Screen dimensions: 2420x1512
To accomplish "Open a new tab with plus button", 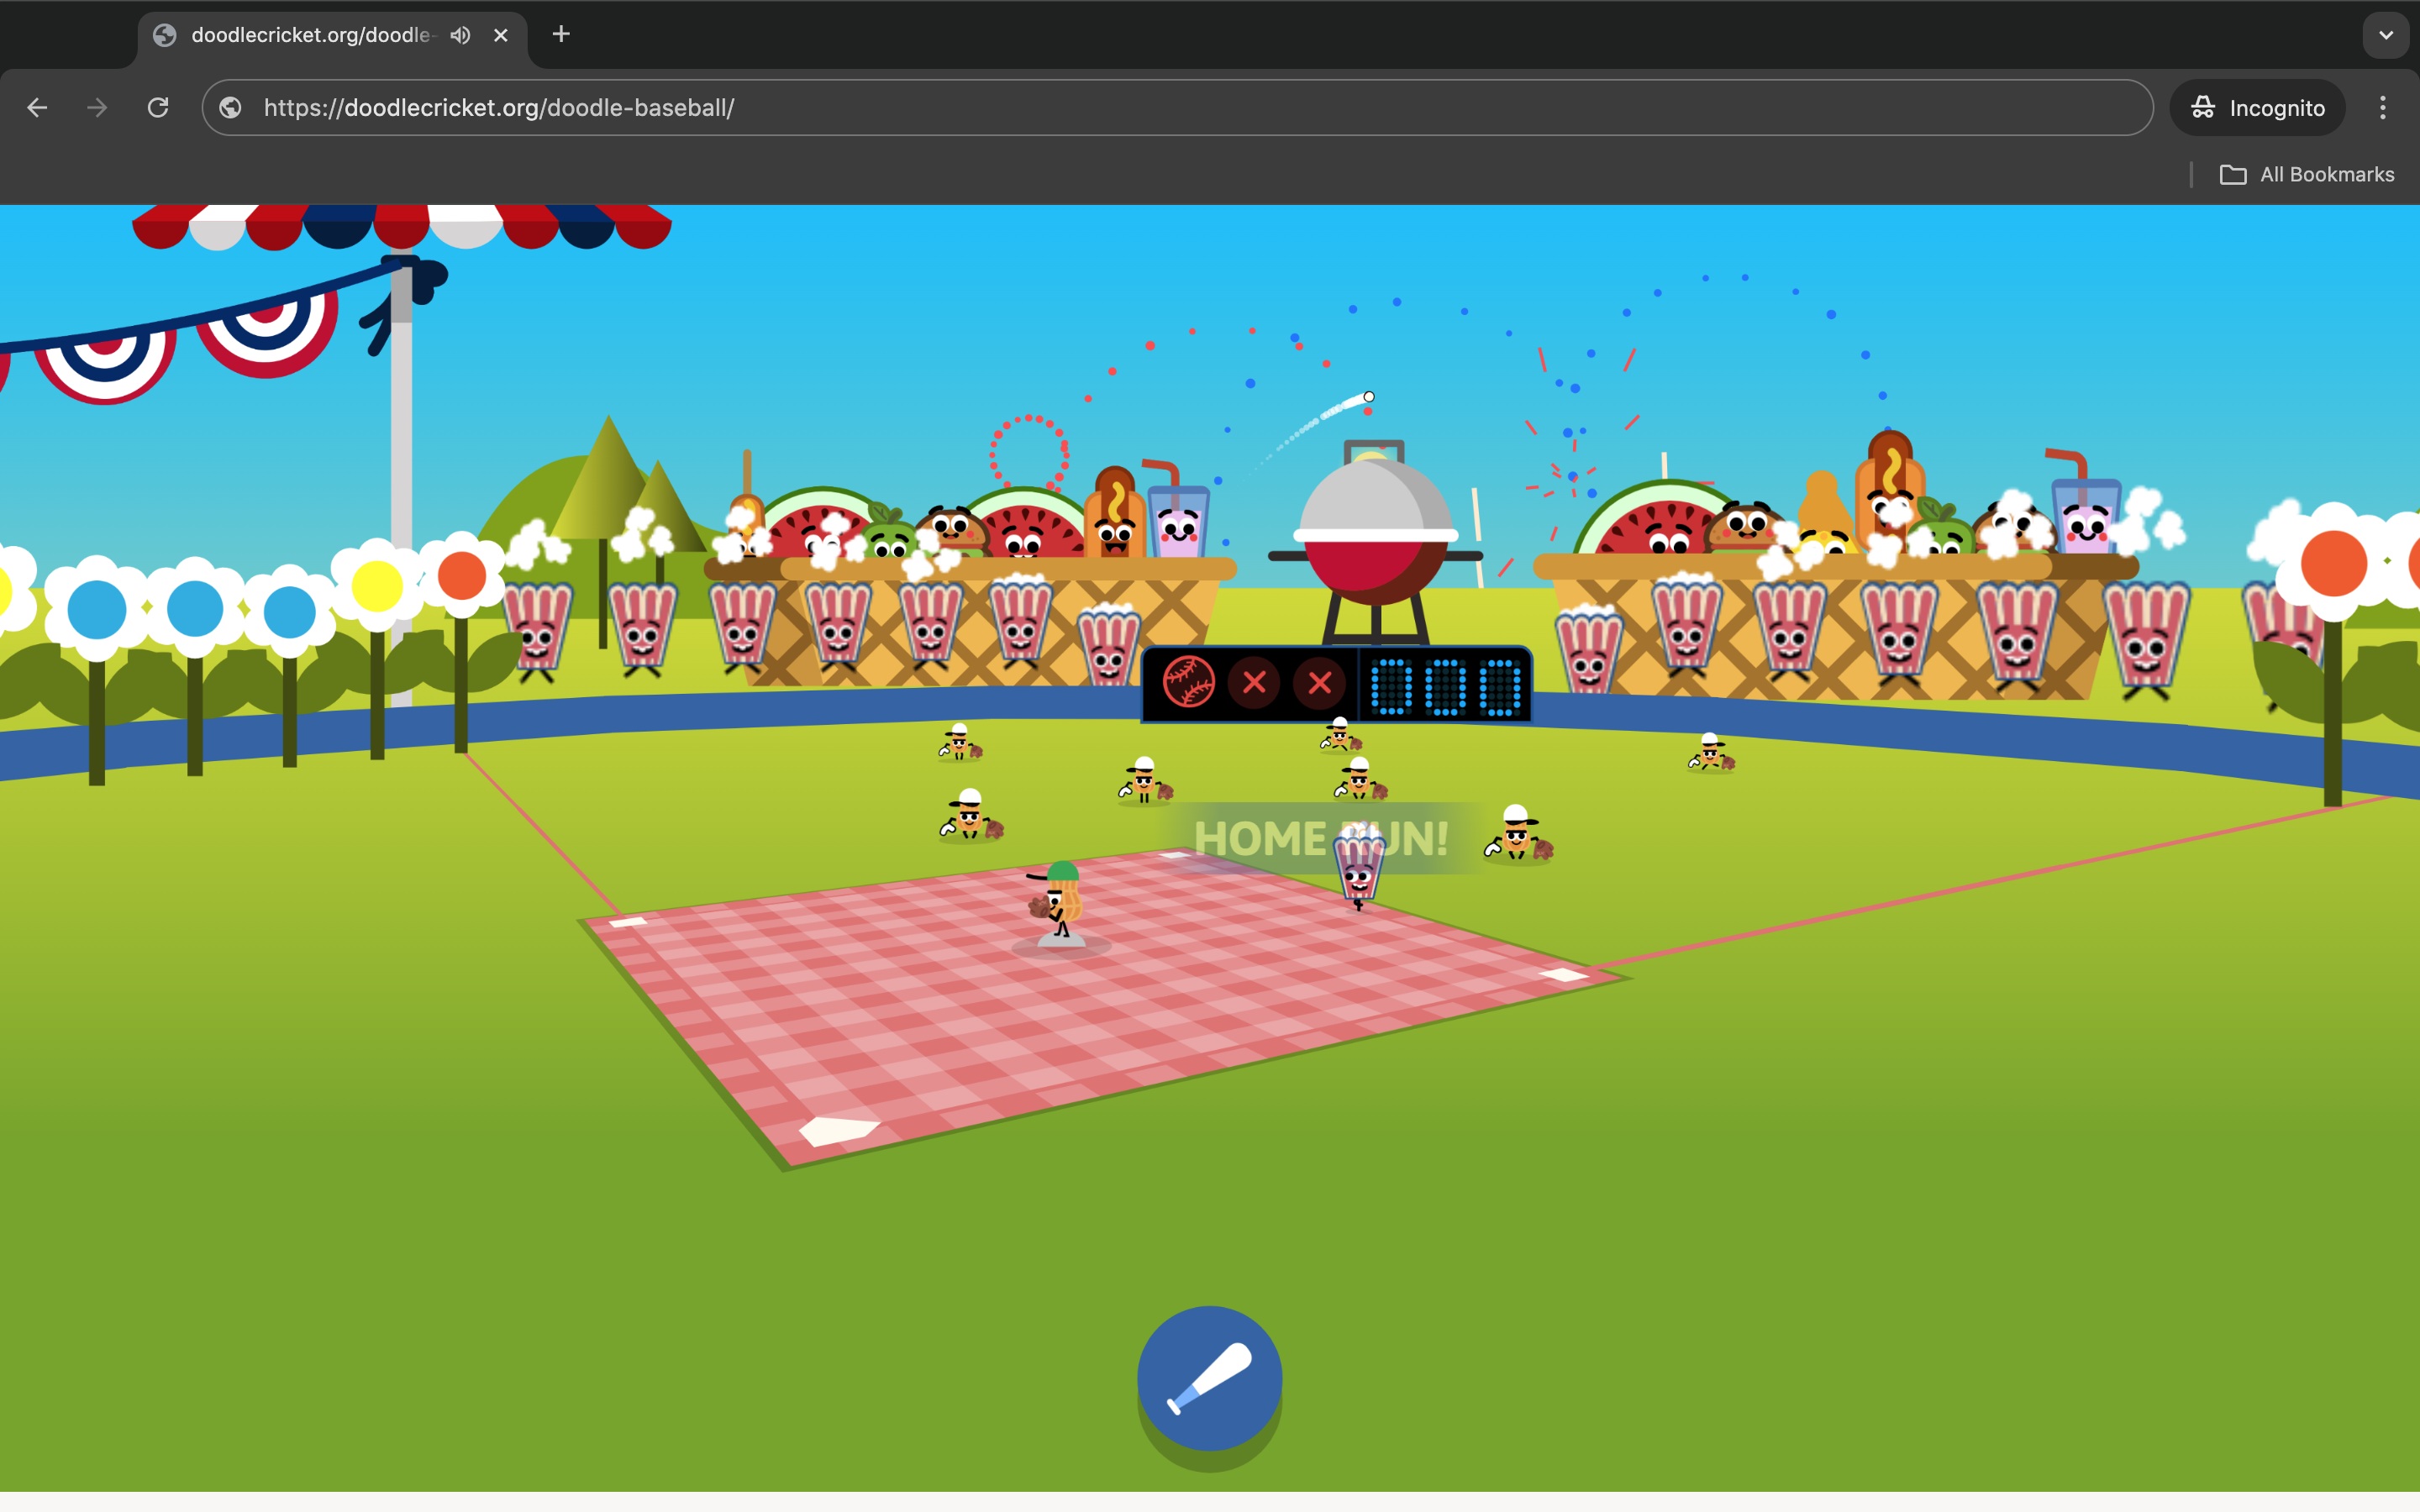I will (561, 35).
